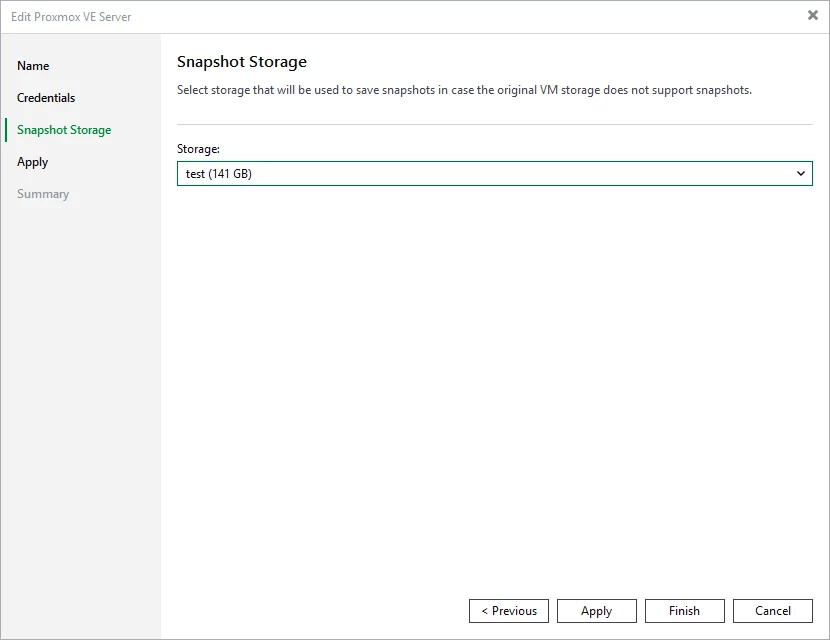The image size is (830, 640).
Task: Click the test (141 GB) storage value
Action: tap(219, 174)
